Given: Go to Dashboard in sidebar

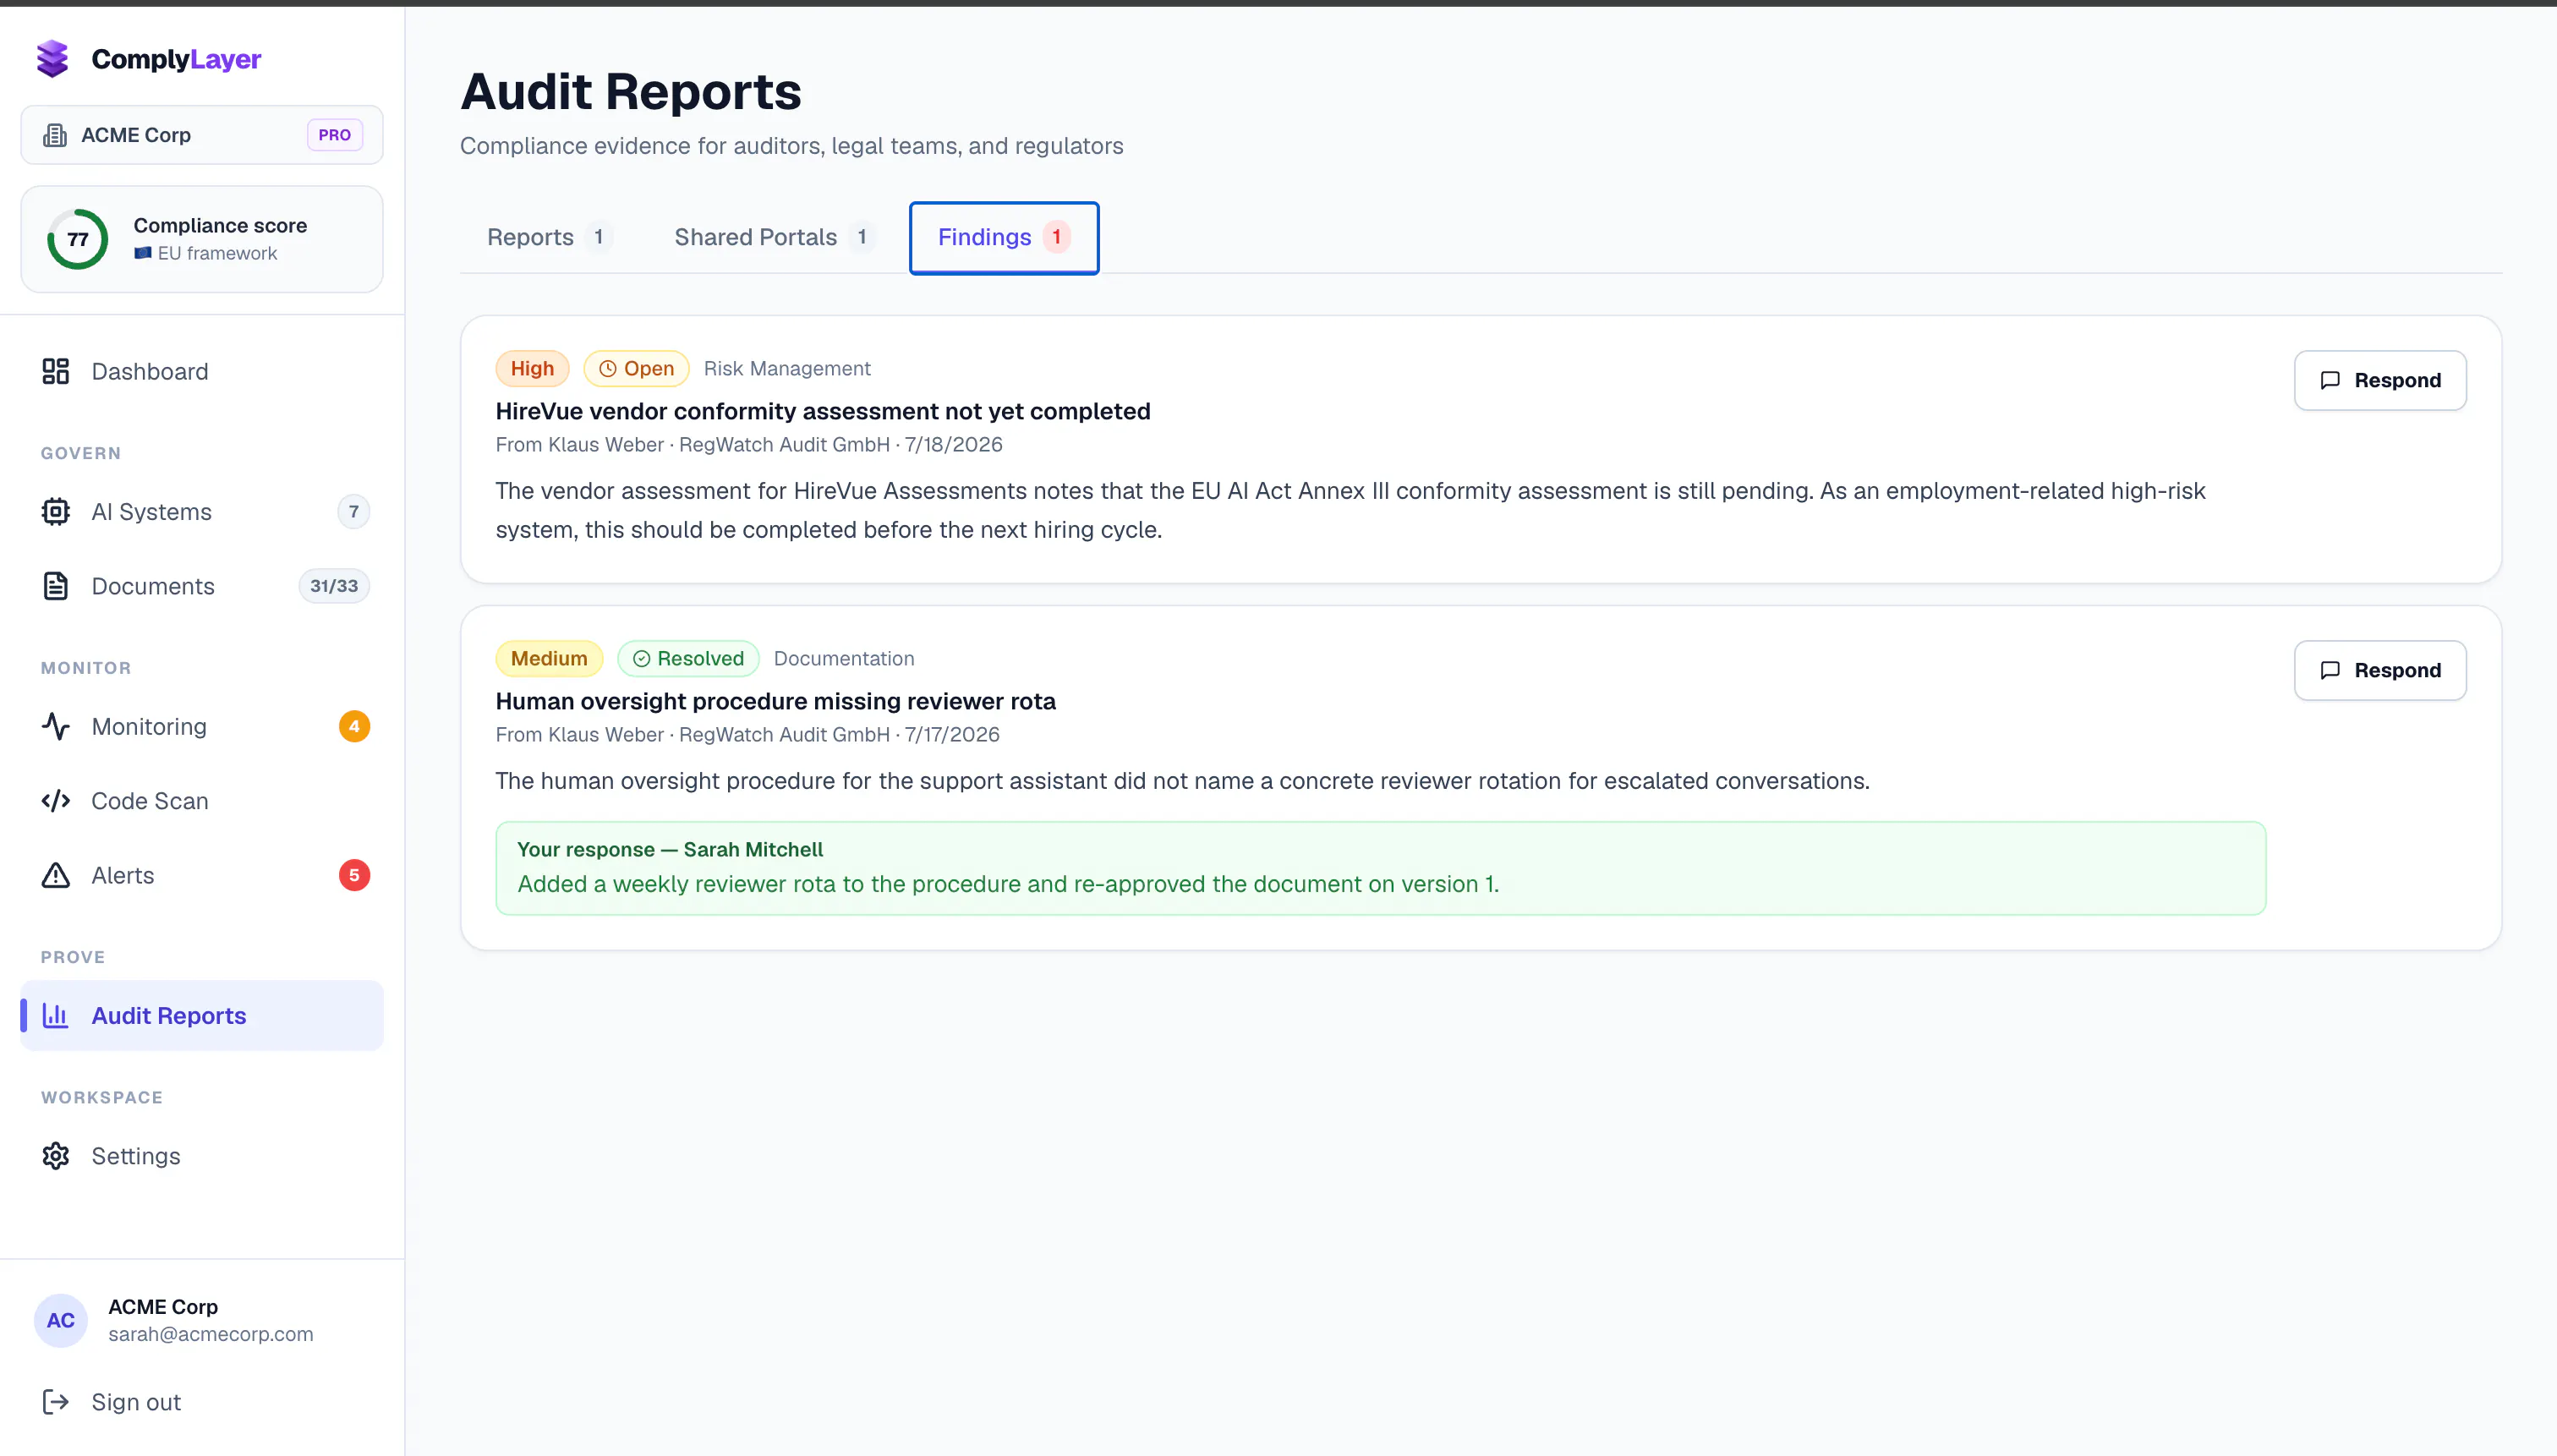Looking at the screenshot, I should 201,371.
